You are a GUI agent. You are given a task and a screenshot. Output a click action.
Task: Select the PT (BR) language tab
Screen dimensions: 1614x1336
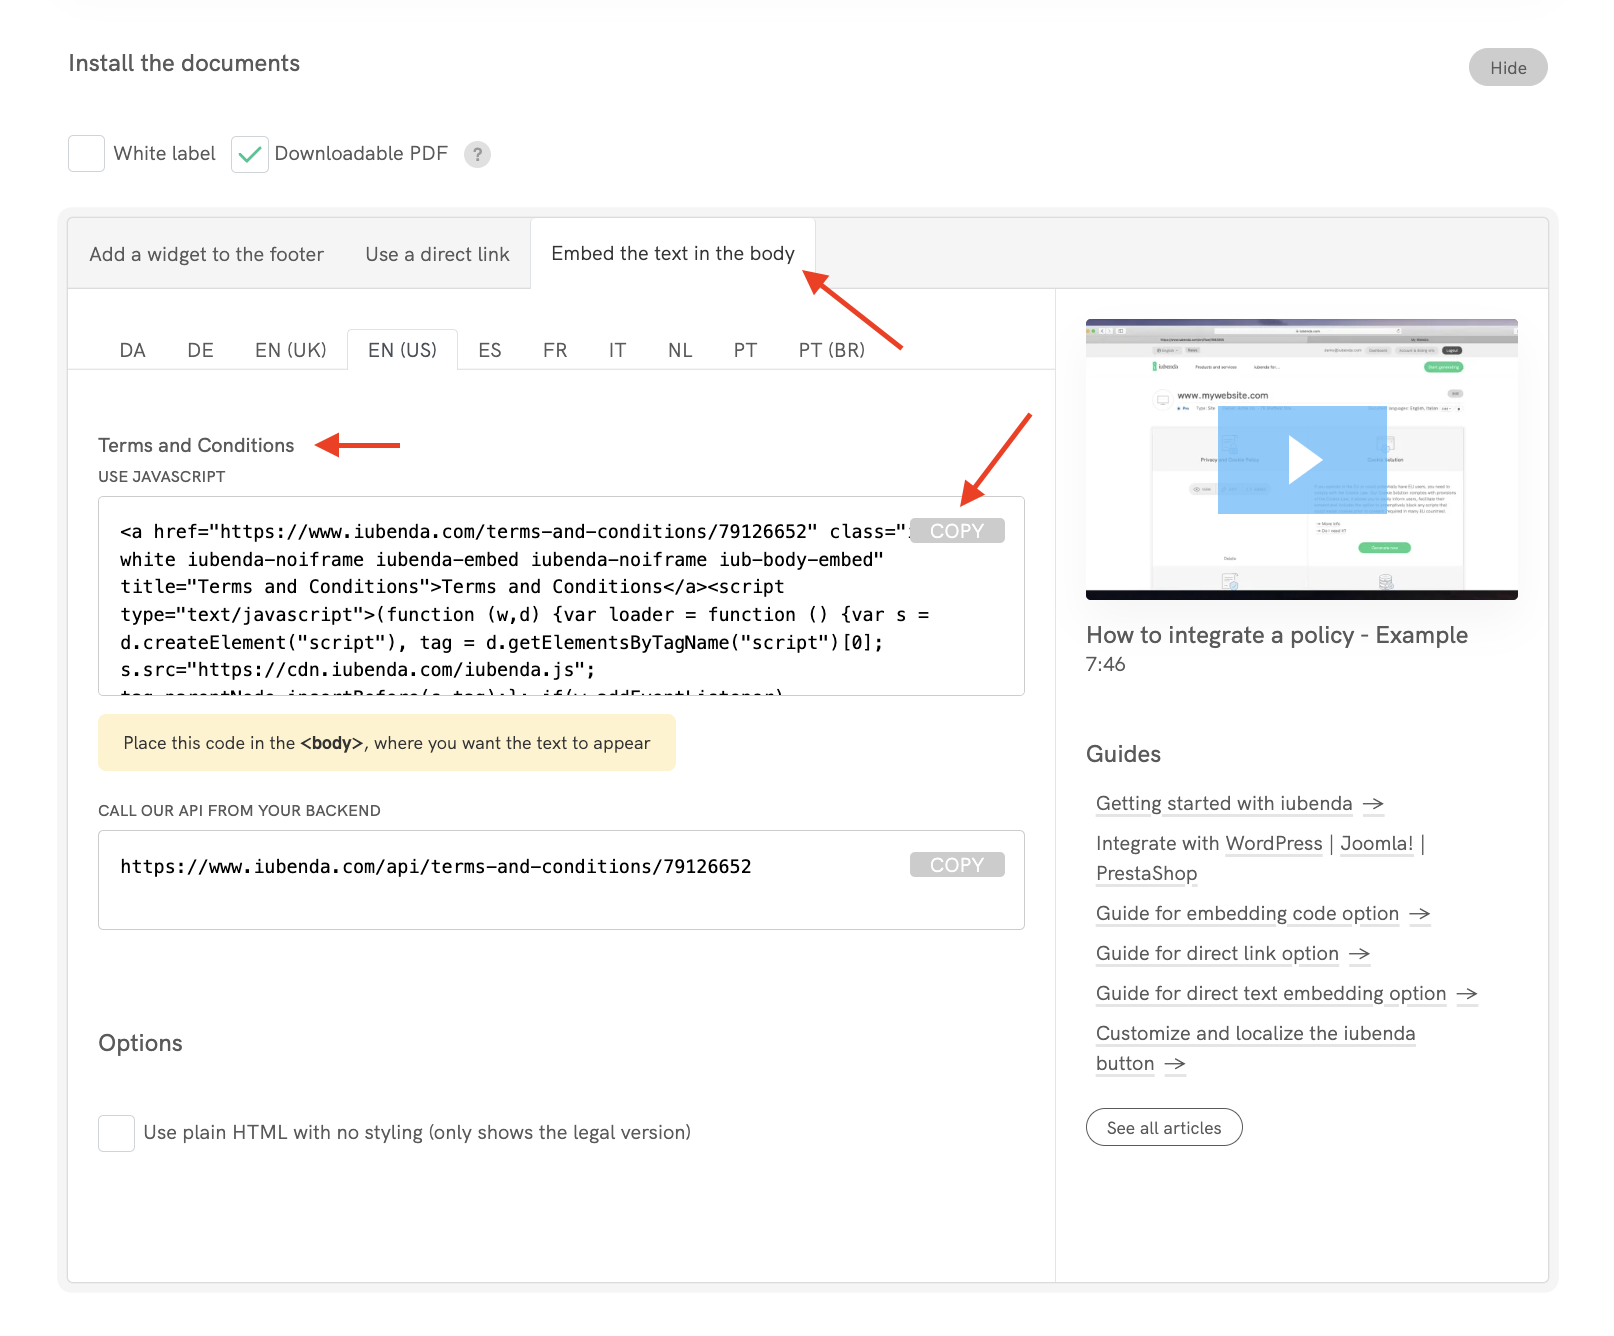[x=830, y=349]
